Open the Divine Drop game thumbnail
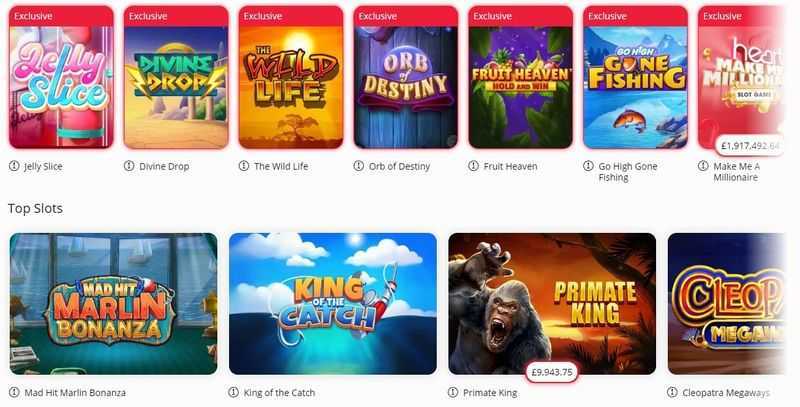This screenshot has height=407, width=800. tap(176, 77)
